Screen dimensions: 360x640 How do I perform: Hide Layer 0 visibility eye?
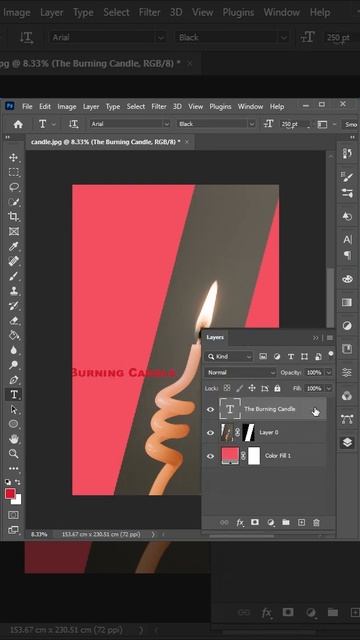click(x=211, y=433)
